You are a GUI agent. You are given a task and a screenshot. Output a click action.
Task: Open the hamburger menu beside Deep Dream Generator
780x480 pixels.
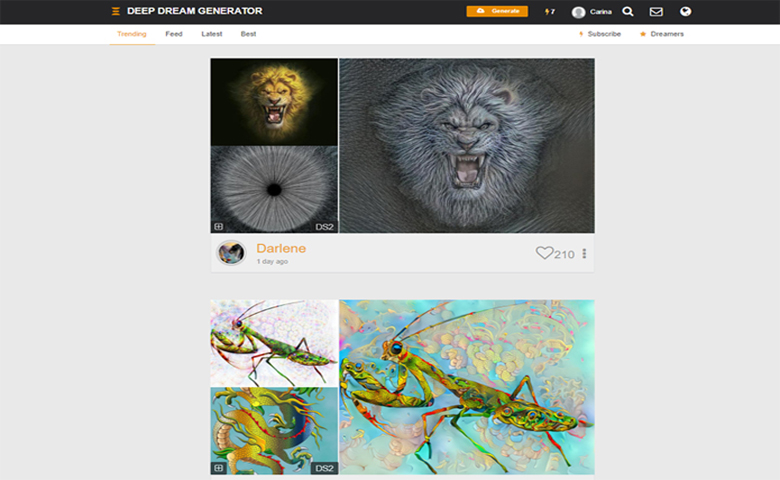click(115, 11)
